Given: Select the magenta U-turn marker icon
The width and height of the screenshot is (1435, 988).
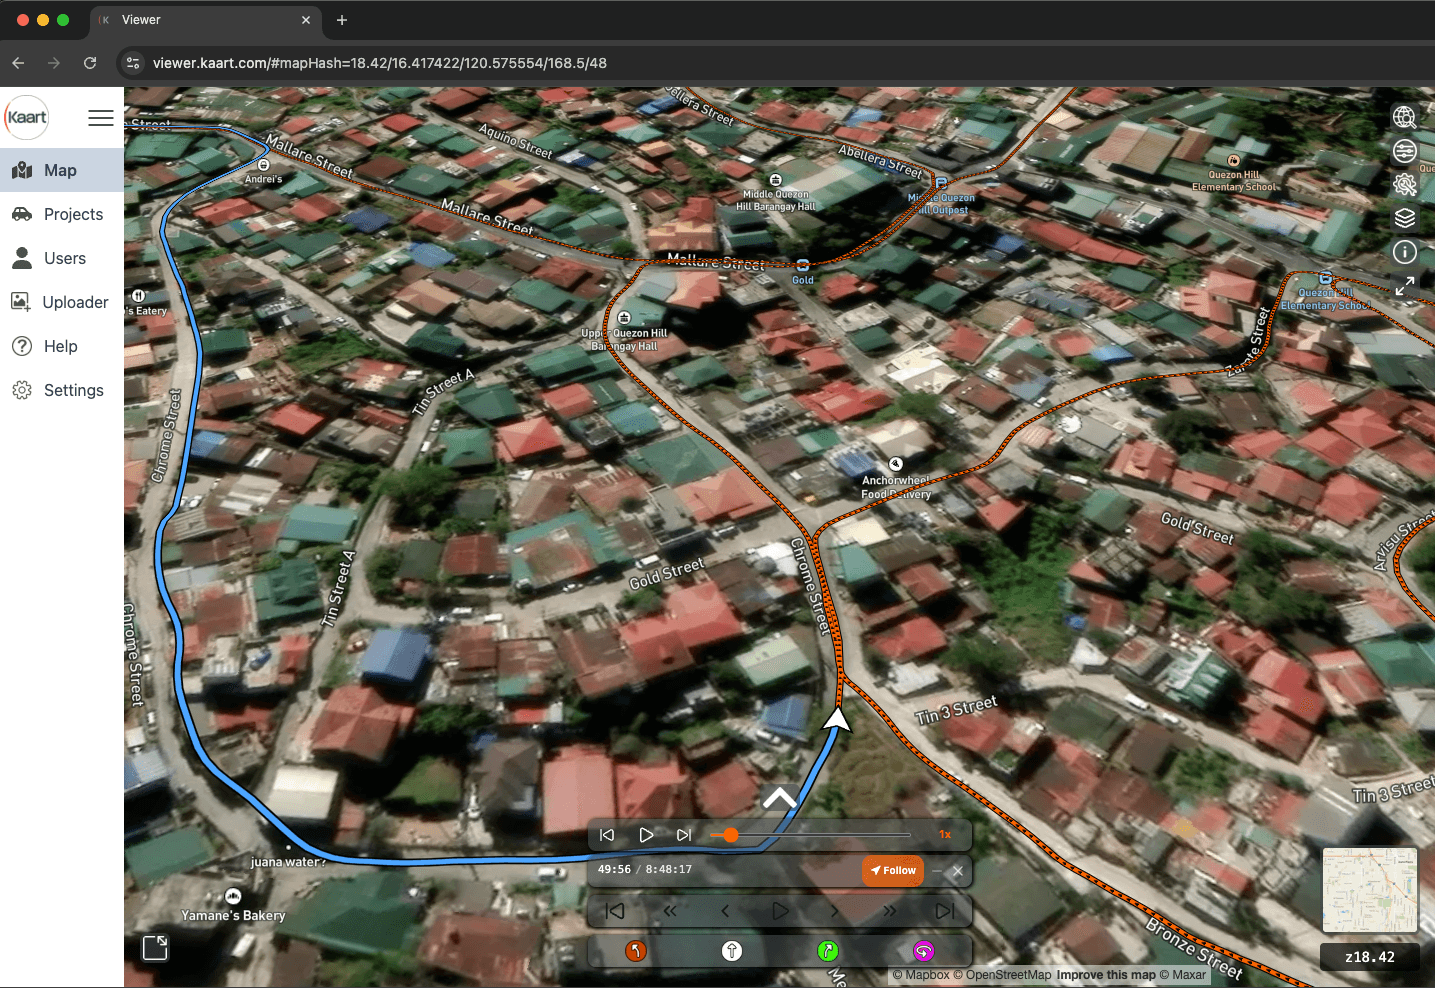Looking at the screenshot, I should tap(923, 951).
